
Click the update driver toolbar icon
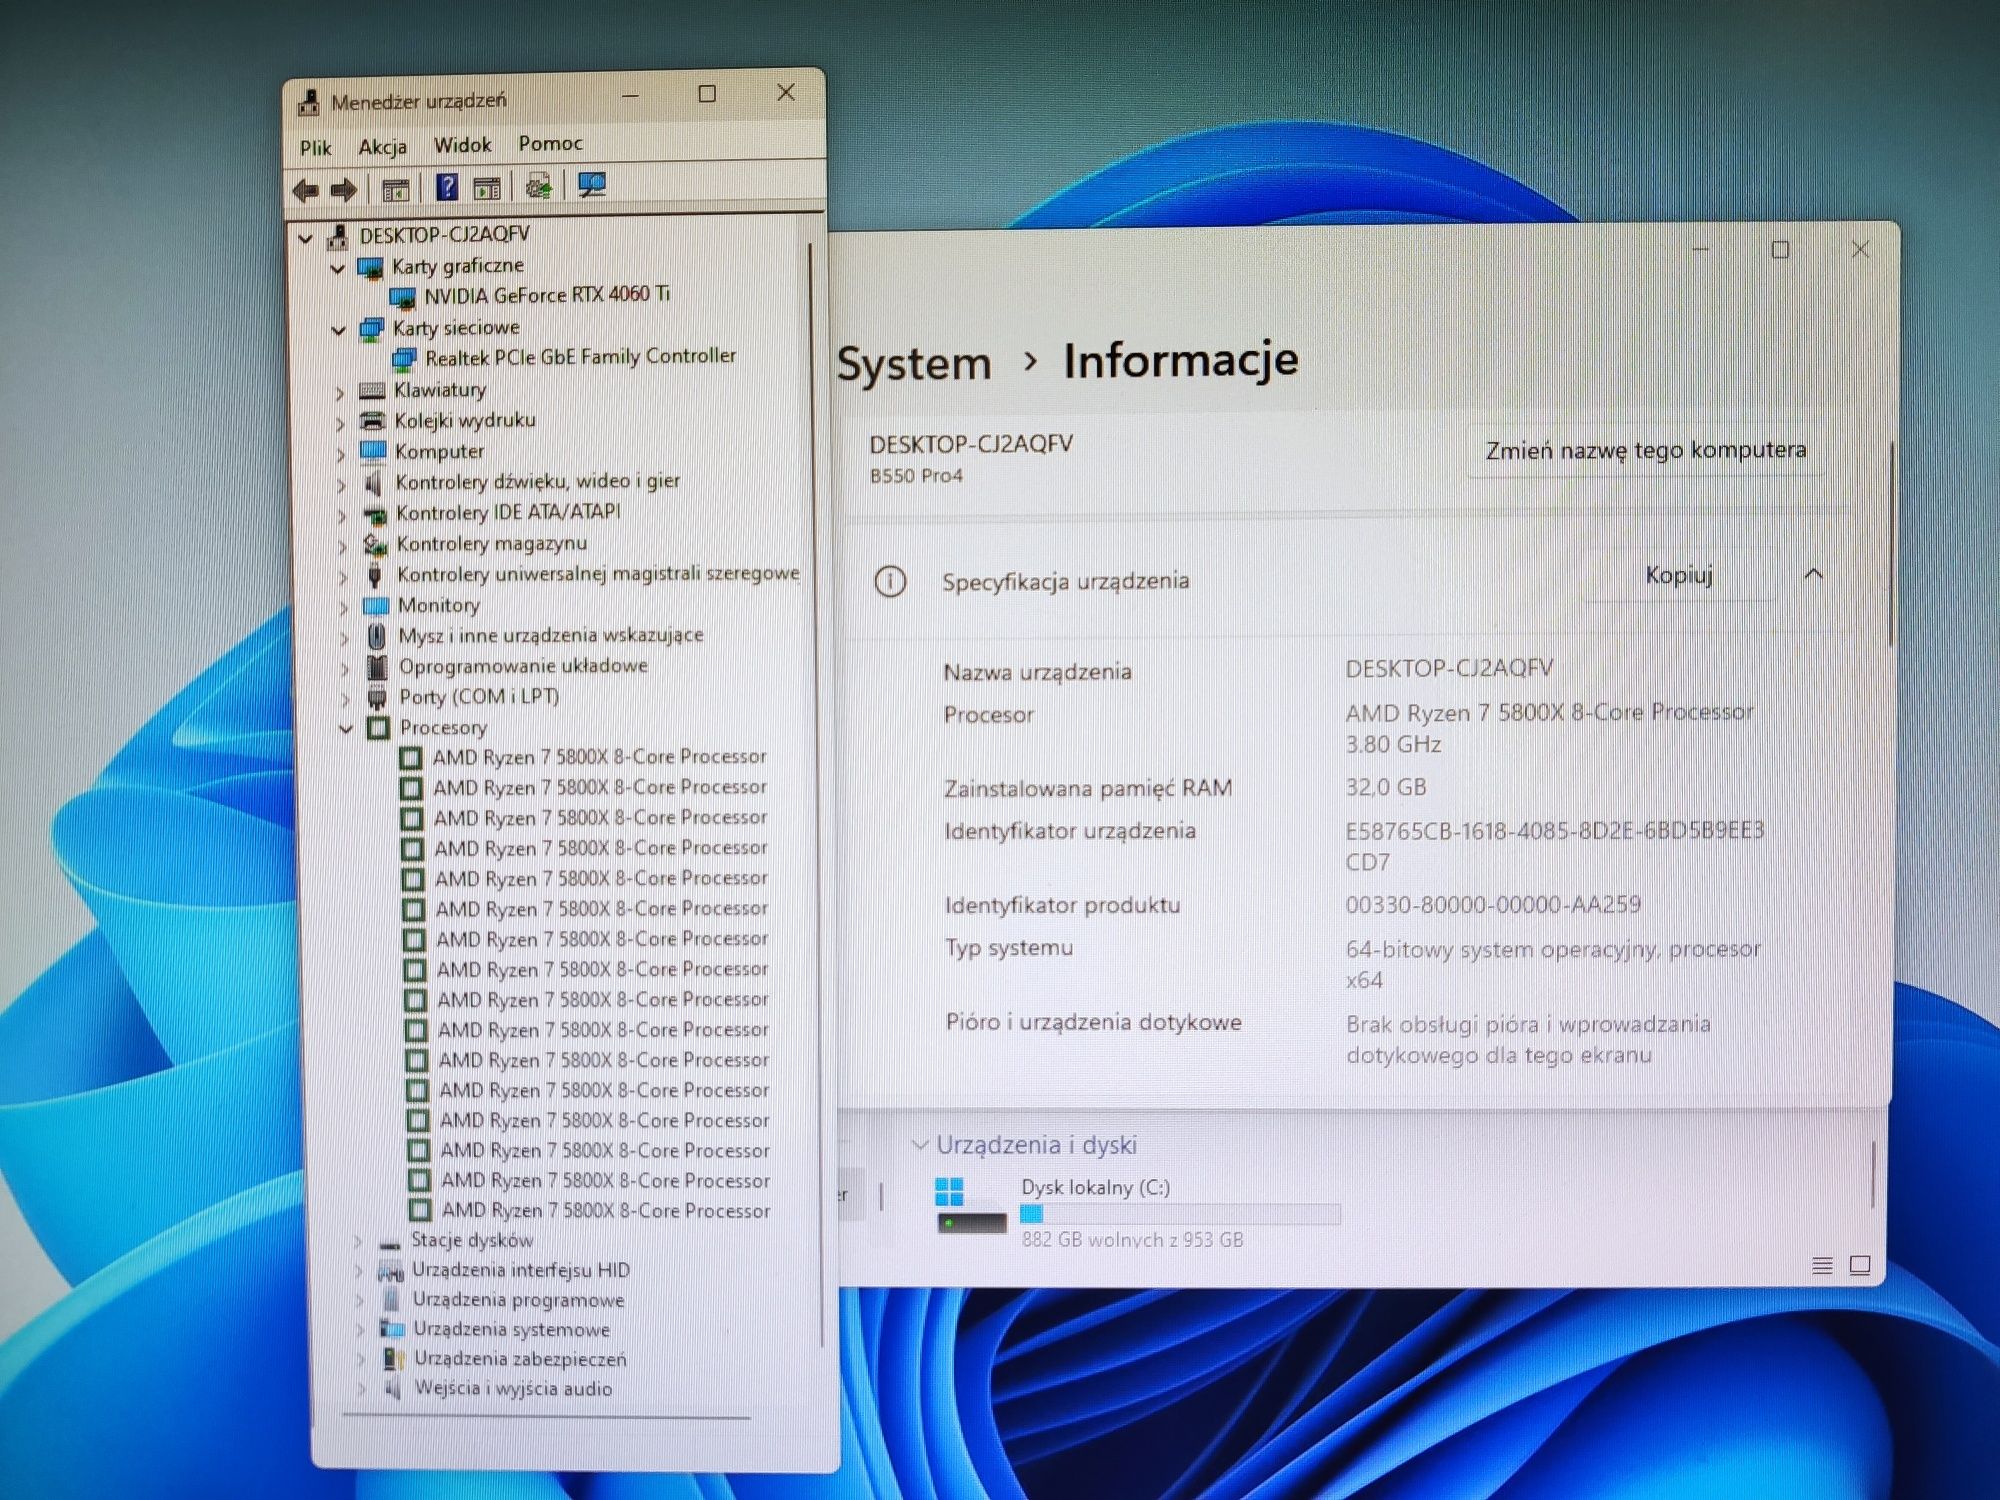[x=539, y=186]
